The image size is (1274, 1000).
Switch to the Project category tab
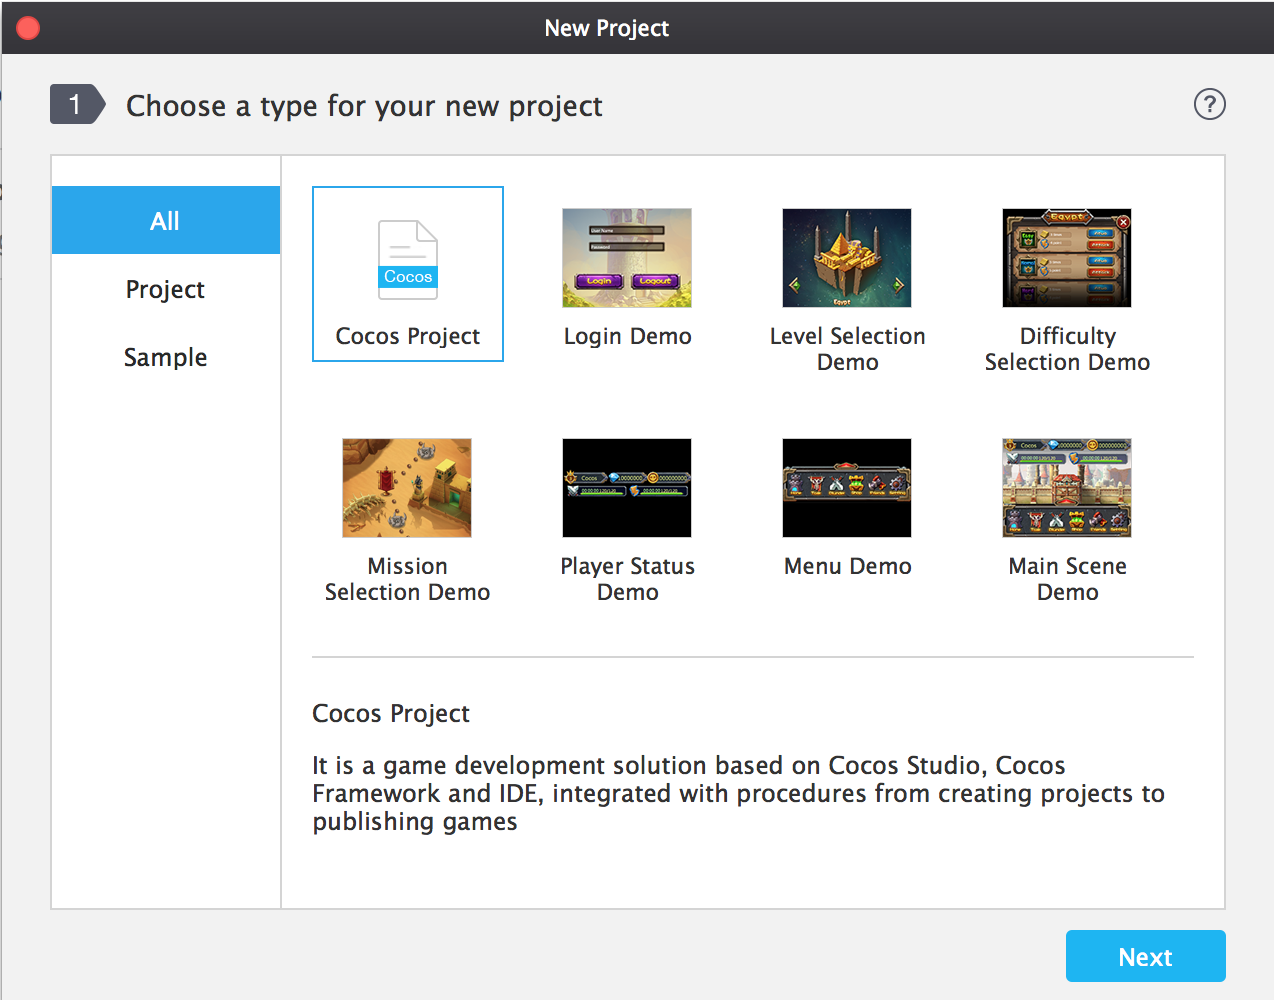tap(166, 289)
